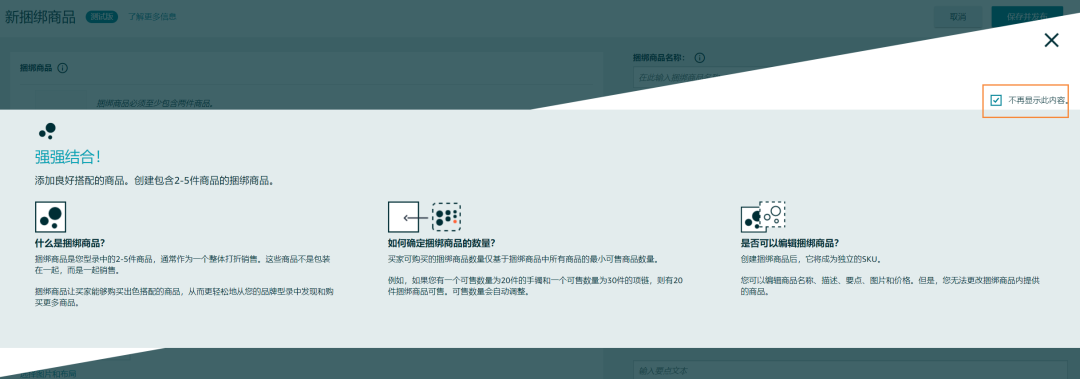Screen dimensions: 1080x379
Task: Focus the bundle name input field
Action: (849, 77)
